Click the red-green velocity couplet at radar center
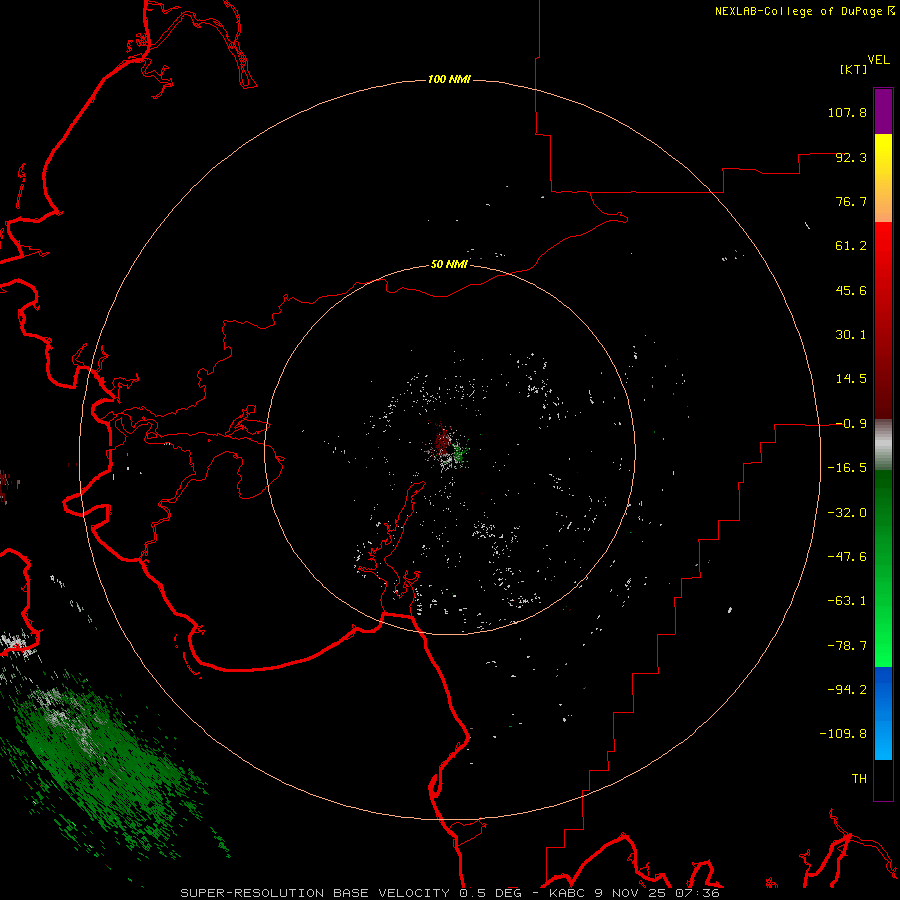The width and height of the screenshot is (900, 900). [449, 447]
